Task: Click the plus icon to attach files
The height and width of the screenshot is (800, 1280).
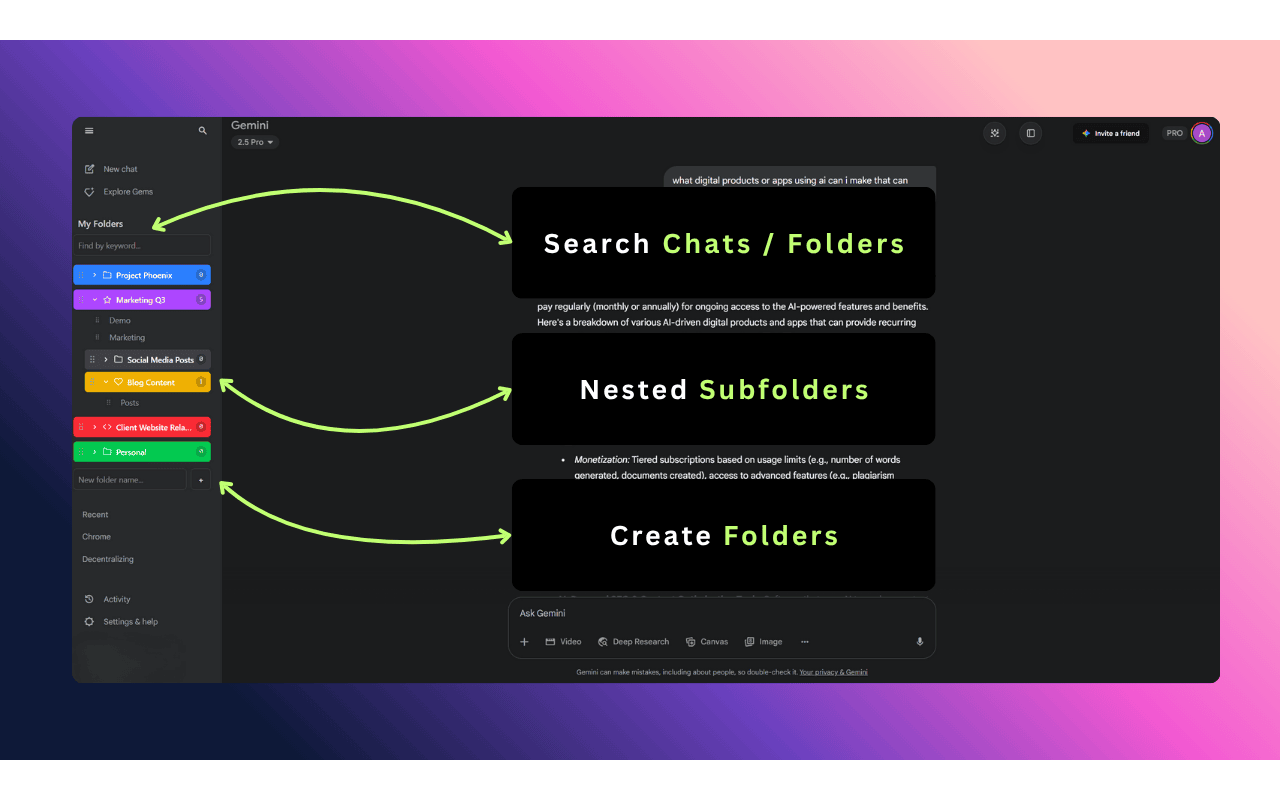Action: 524,641
